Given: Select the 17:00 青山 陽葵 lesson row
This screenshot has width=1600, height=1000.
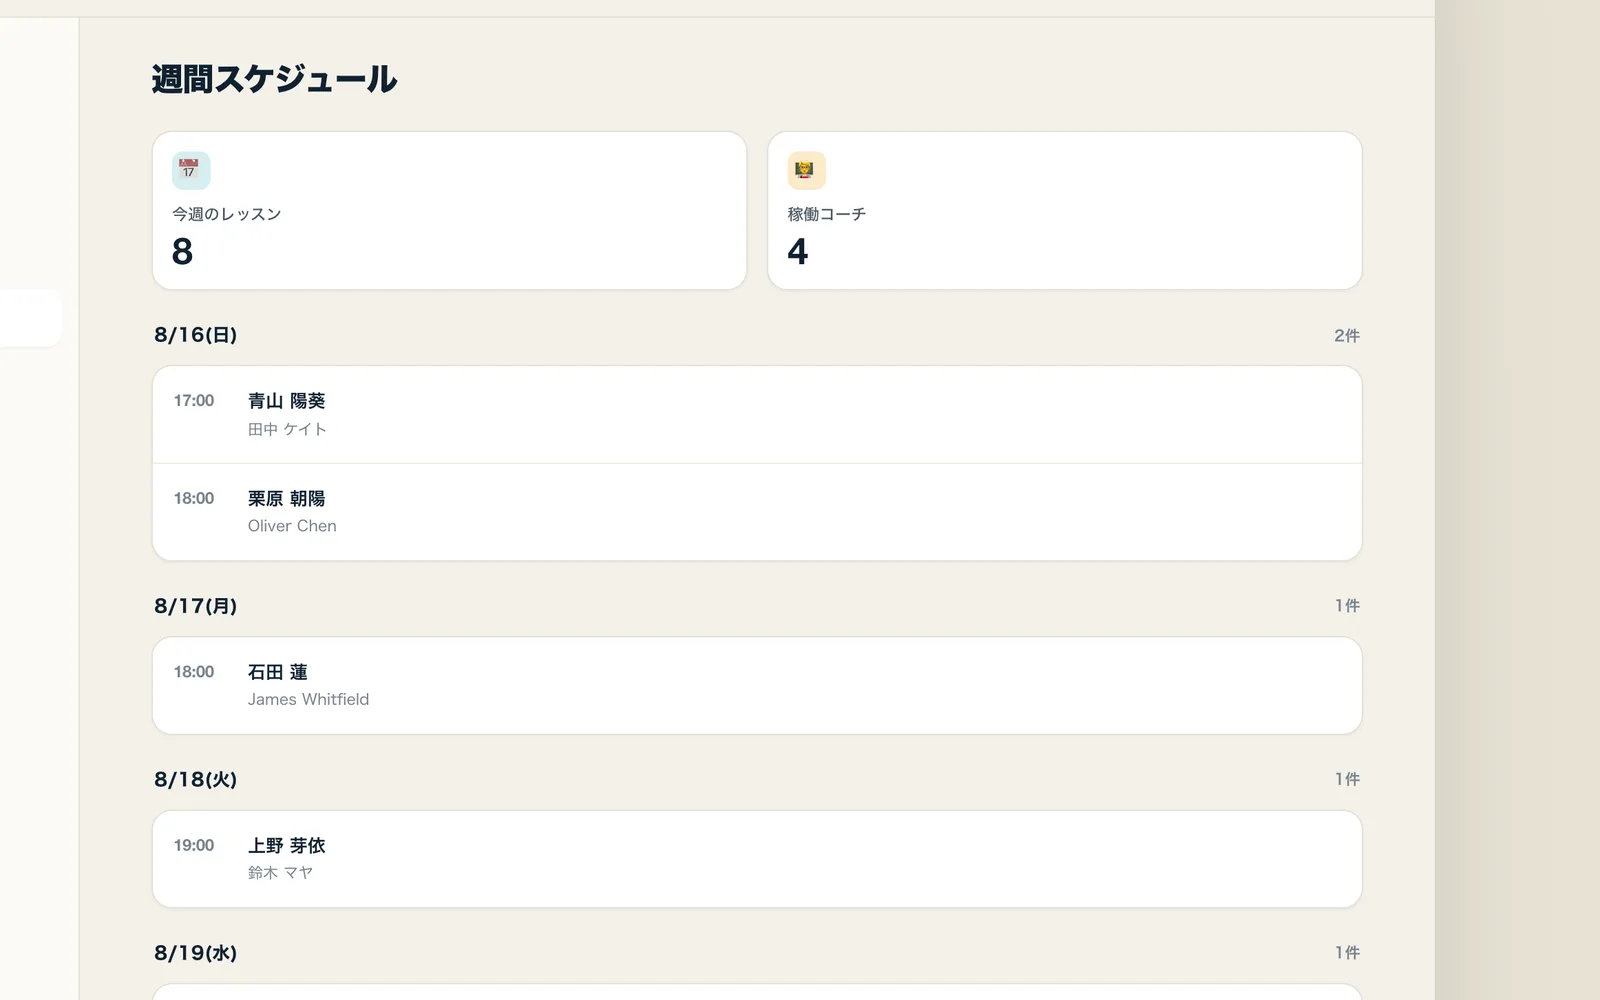Looking at the screenshot, I should coord(757,415).
